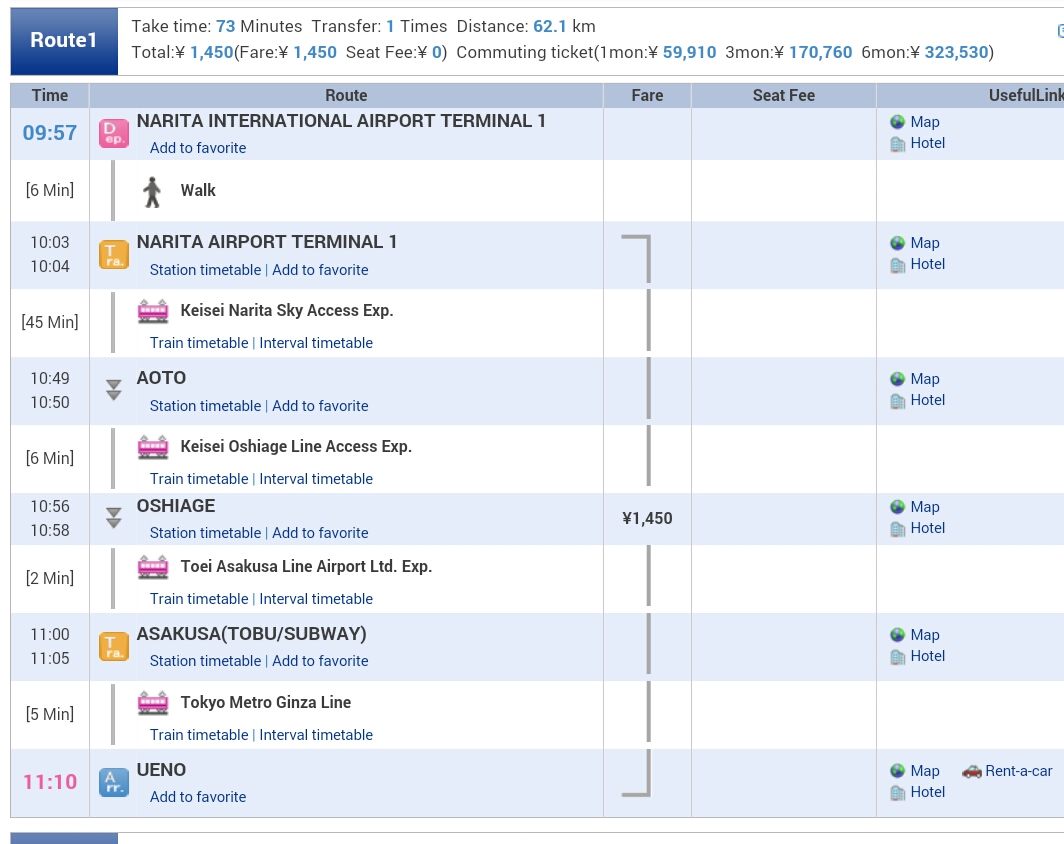
Task: Click the 6mon commuting ticket price 323,530
Action: 957,53
